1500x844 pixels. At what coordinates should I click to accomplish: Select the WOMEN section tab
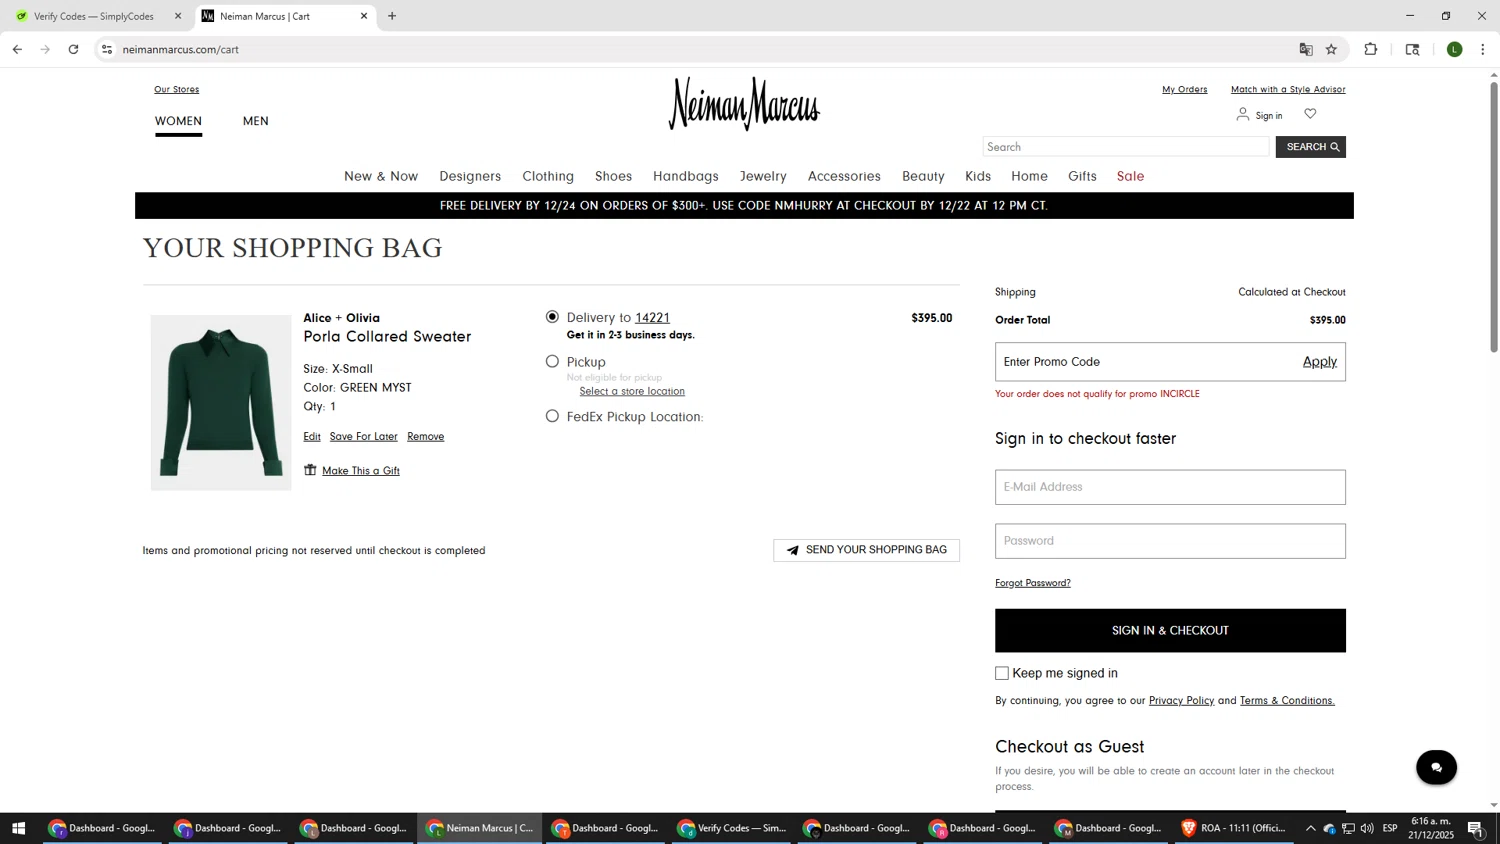pyautogui.click(x=178, y=121)
